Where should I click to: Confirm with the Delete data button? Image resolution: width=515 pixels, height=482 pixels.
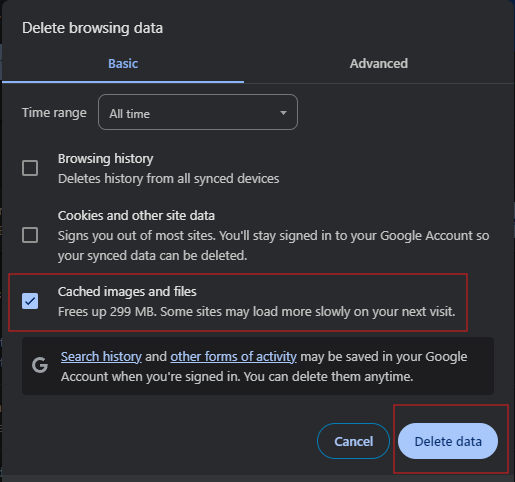pyautogui.click(x=448, y=441)
